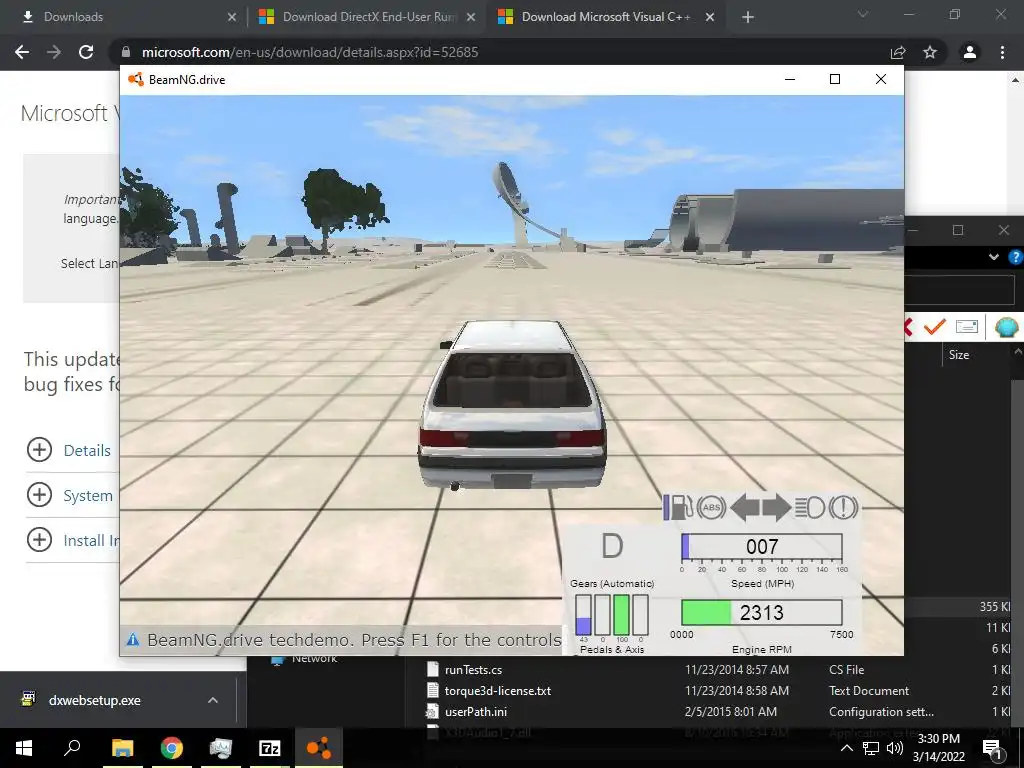
Task: Click the Speed MPH gauge bar
Action: 761,547
